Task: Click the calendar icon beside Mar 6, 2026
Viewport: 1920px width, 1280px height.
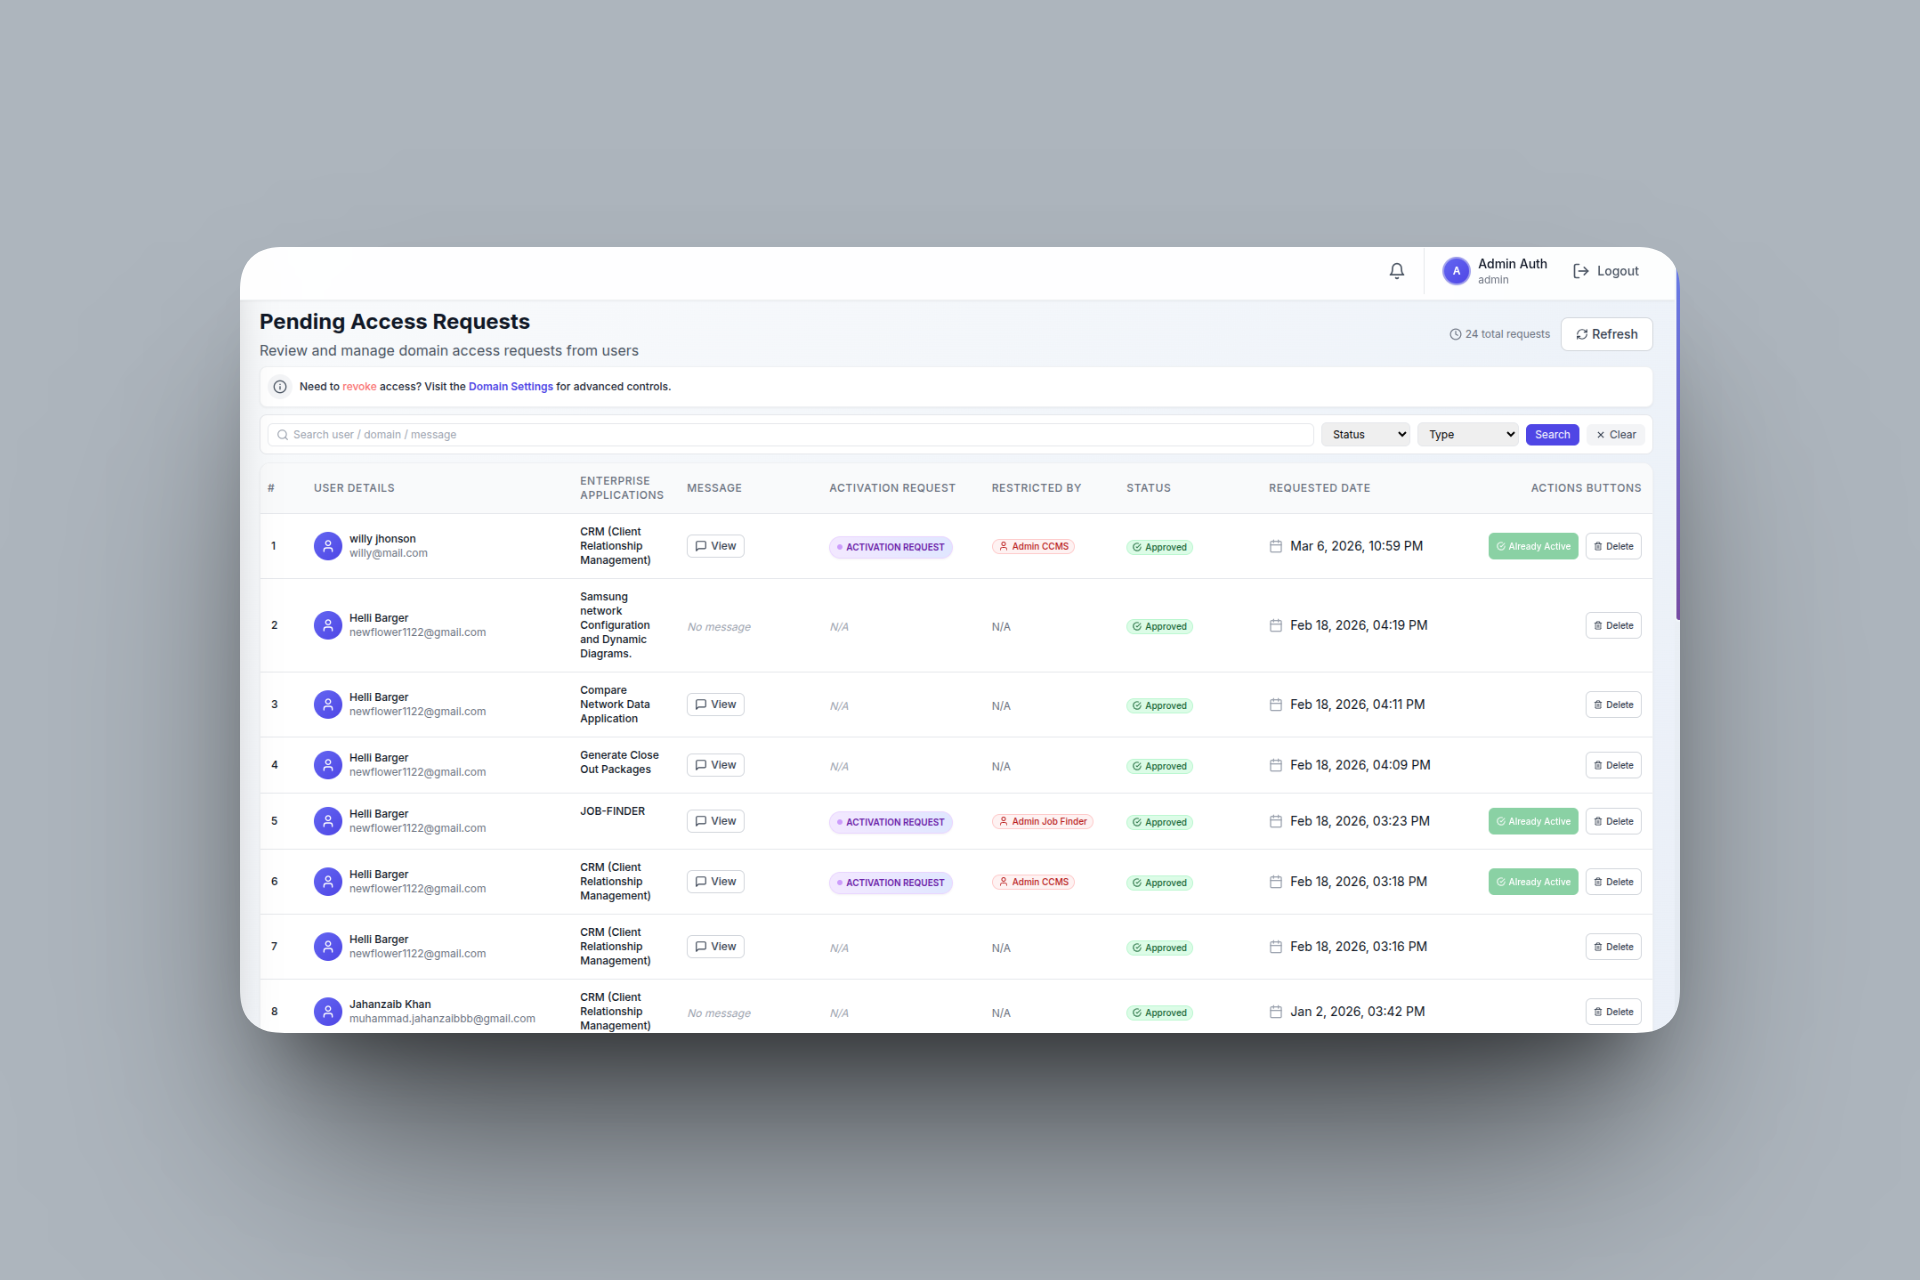Action: coord(1276,546)
